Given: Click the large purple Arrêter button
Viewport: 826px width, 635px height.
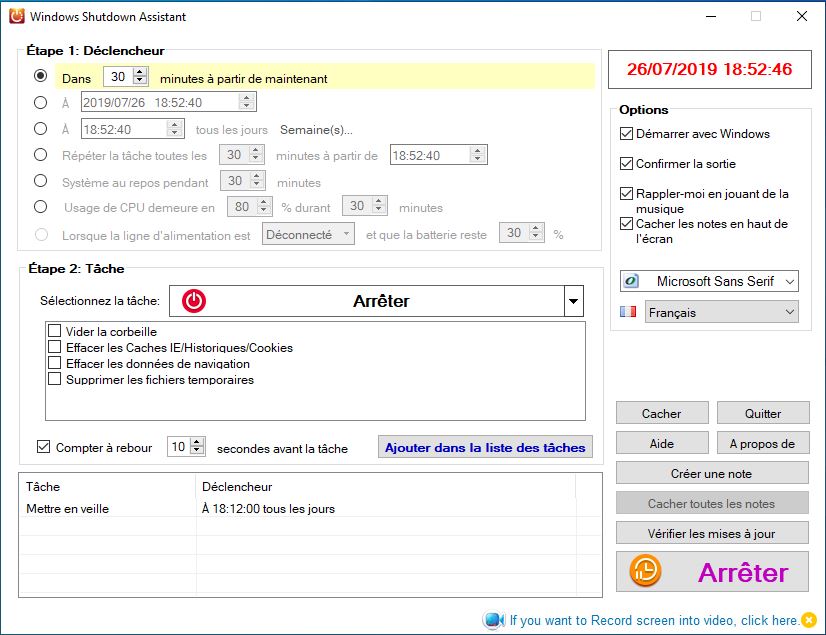Looking at the screenshot, I should pos(712,572).
